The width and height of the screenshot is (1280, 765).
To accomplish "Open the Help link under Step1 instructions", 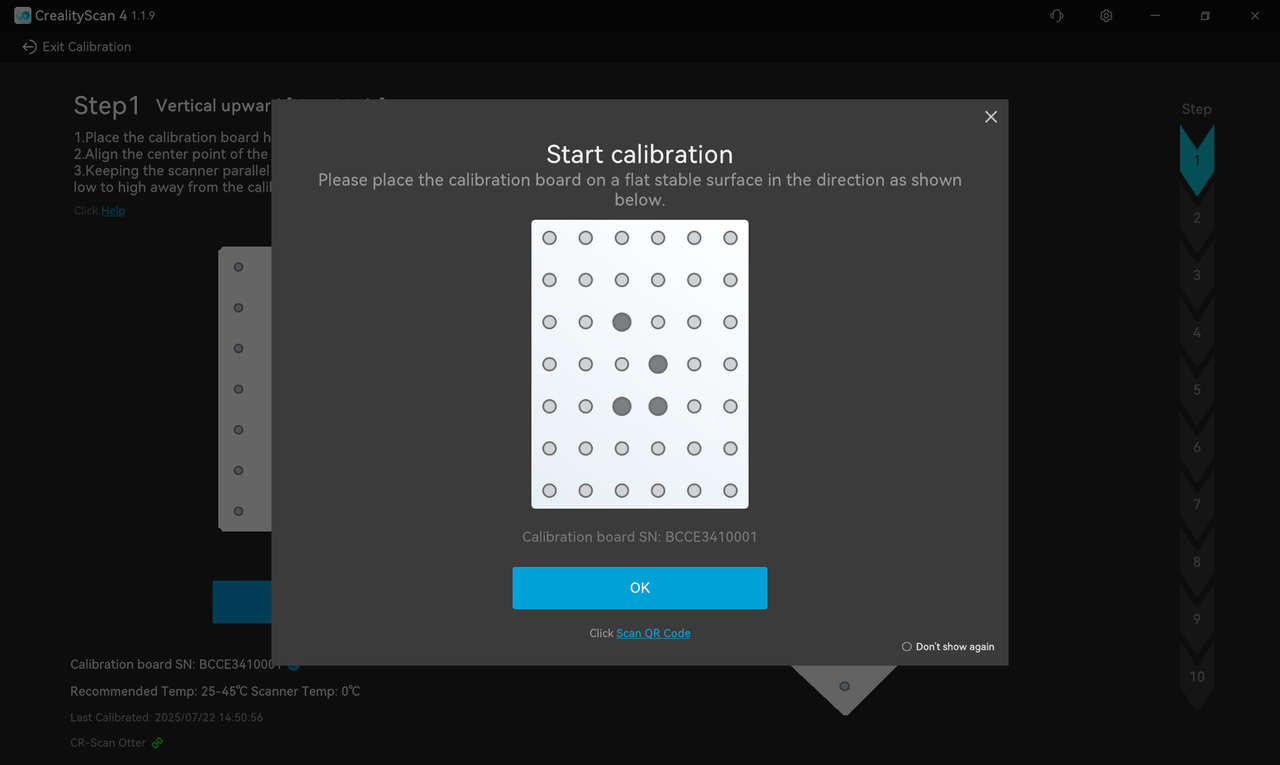I will pyautogui.click(x=113, y=211).
